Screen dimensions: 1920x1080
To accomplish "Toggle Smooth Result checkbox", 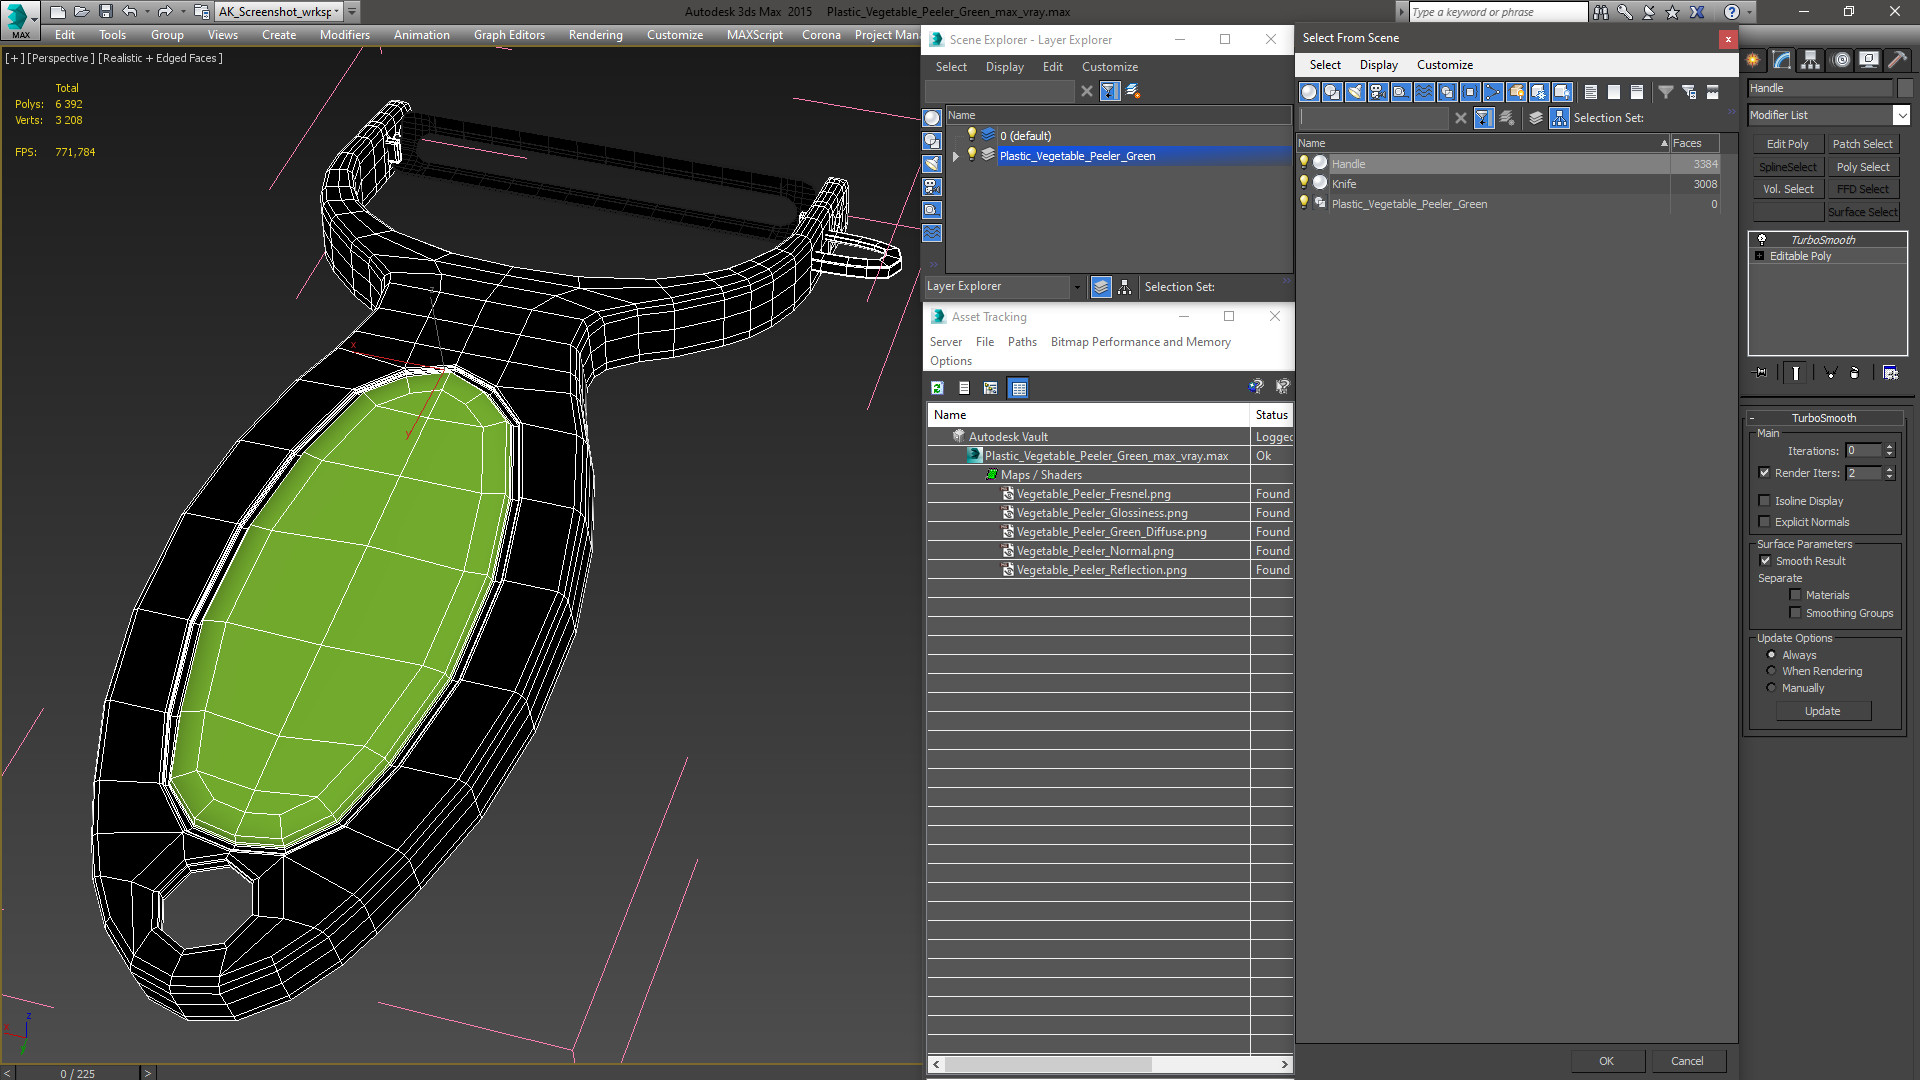I will click(x=1765, y=561).
